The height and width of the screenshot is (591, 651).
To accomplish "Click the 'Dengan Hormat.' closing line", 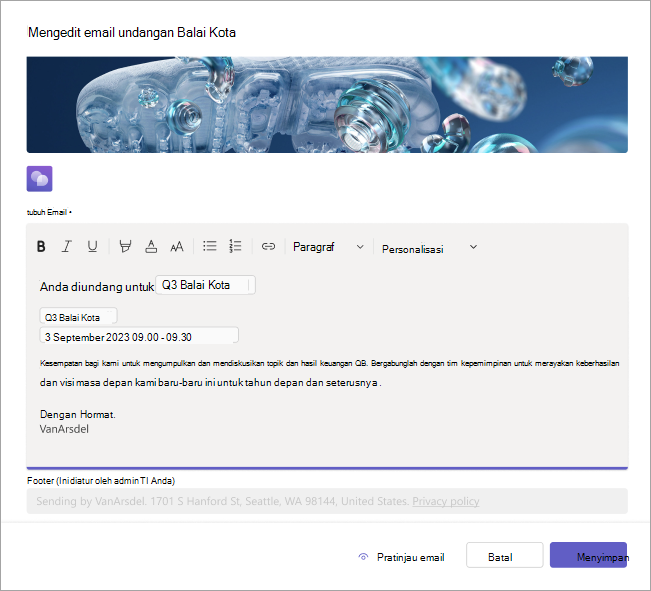I will pyautogui.click(x=78, y=414).
